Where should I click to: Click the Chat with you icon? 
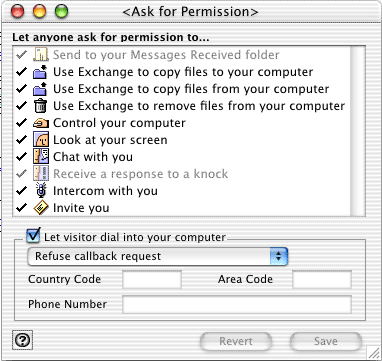[x=41, y=157]
